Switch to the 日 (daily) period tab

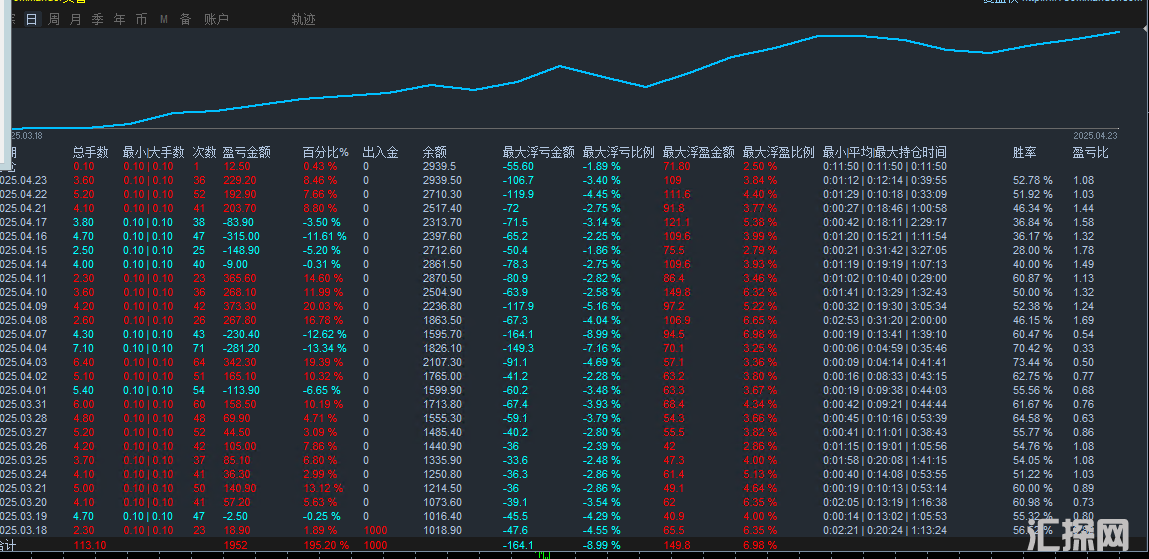[x=32, y=19]
